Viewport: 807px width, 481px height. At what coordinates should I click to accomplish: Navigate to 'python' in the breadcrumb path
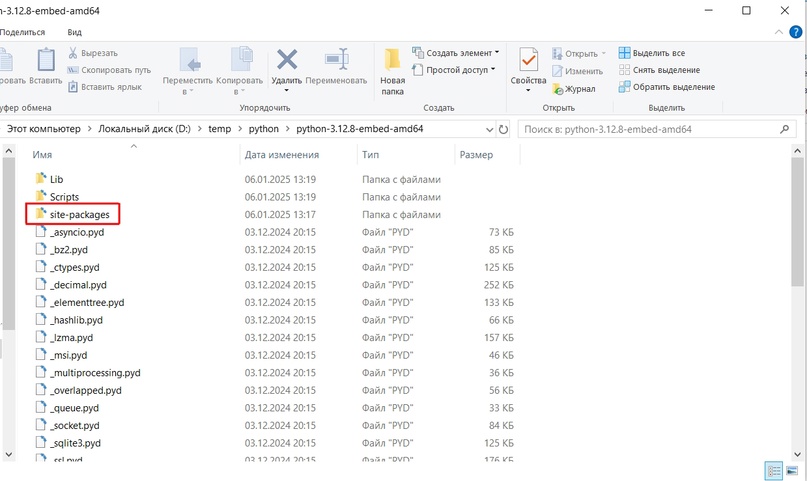click(264, 129)
